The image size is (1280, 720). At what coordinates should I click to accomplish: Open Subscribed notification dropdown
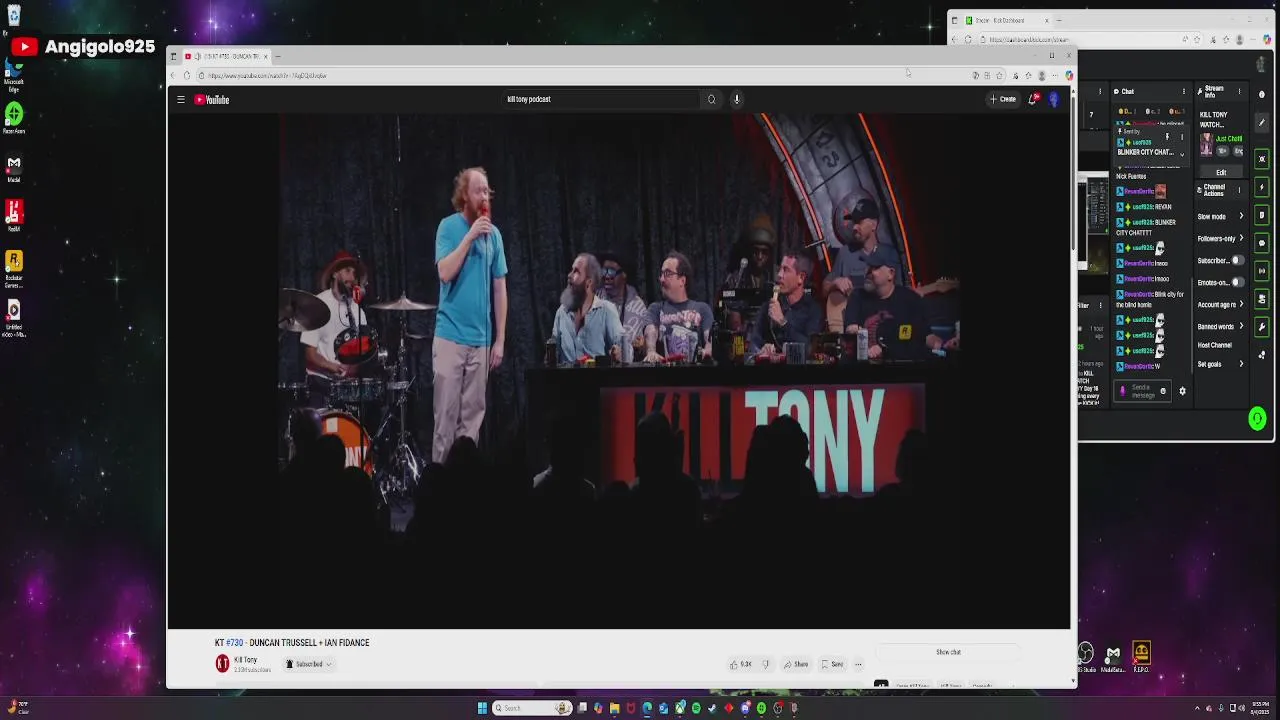click(x=309, y=664)
